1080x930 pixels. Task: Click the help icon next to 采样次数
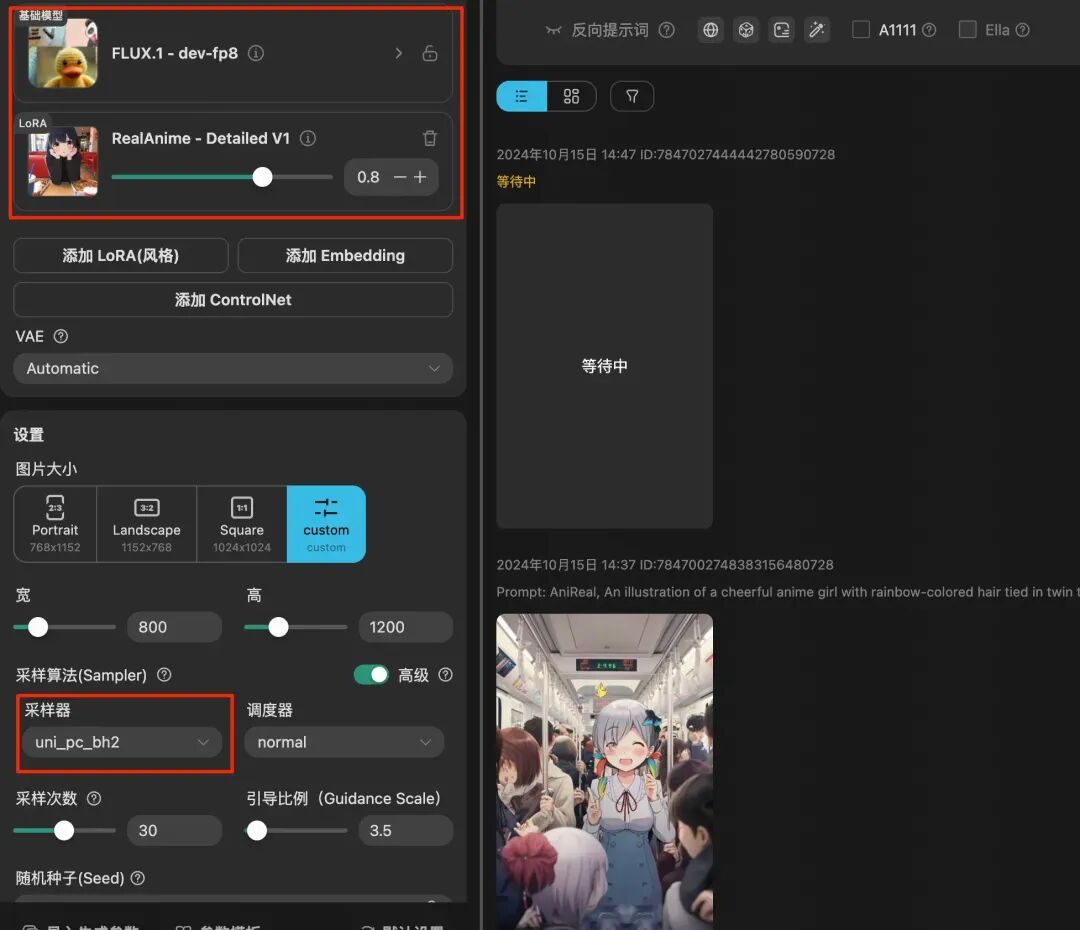pyautogui.click(x=94, y=798)
